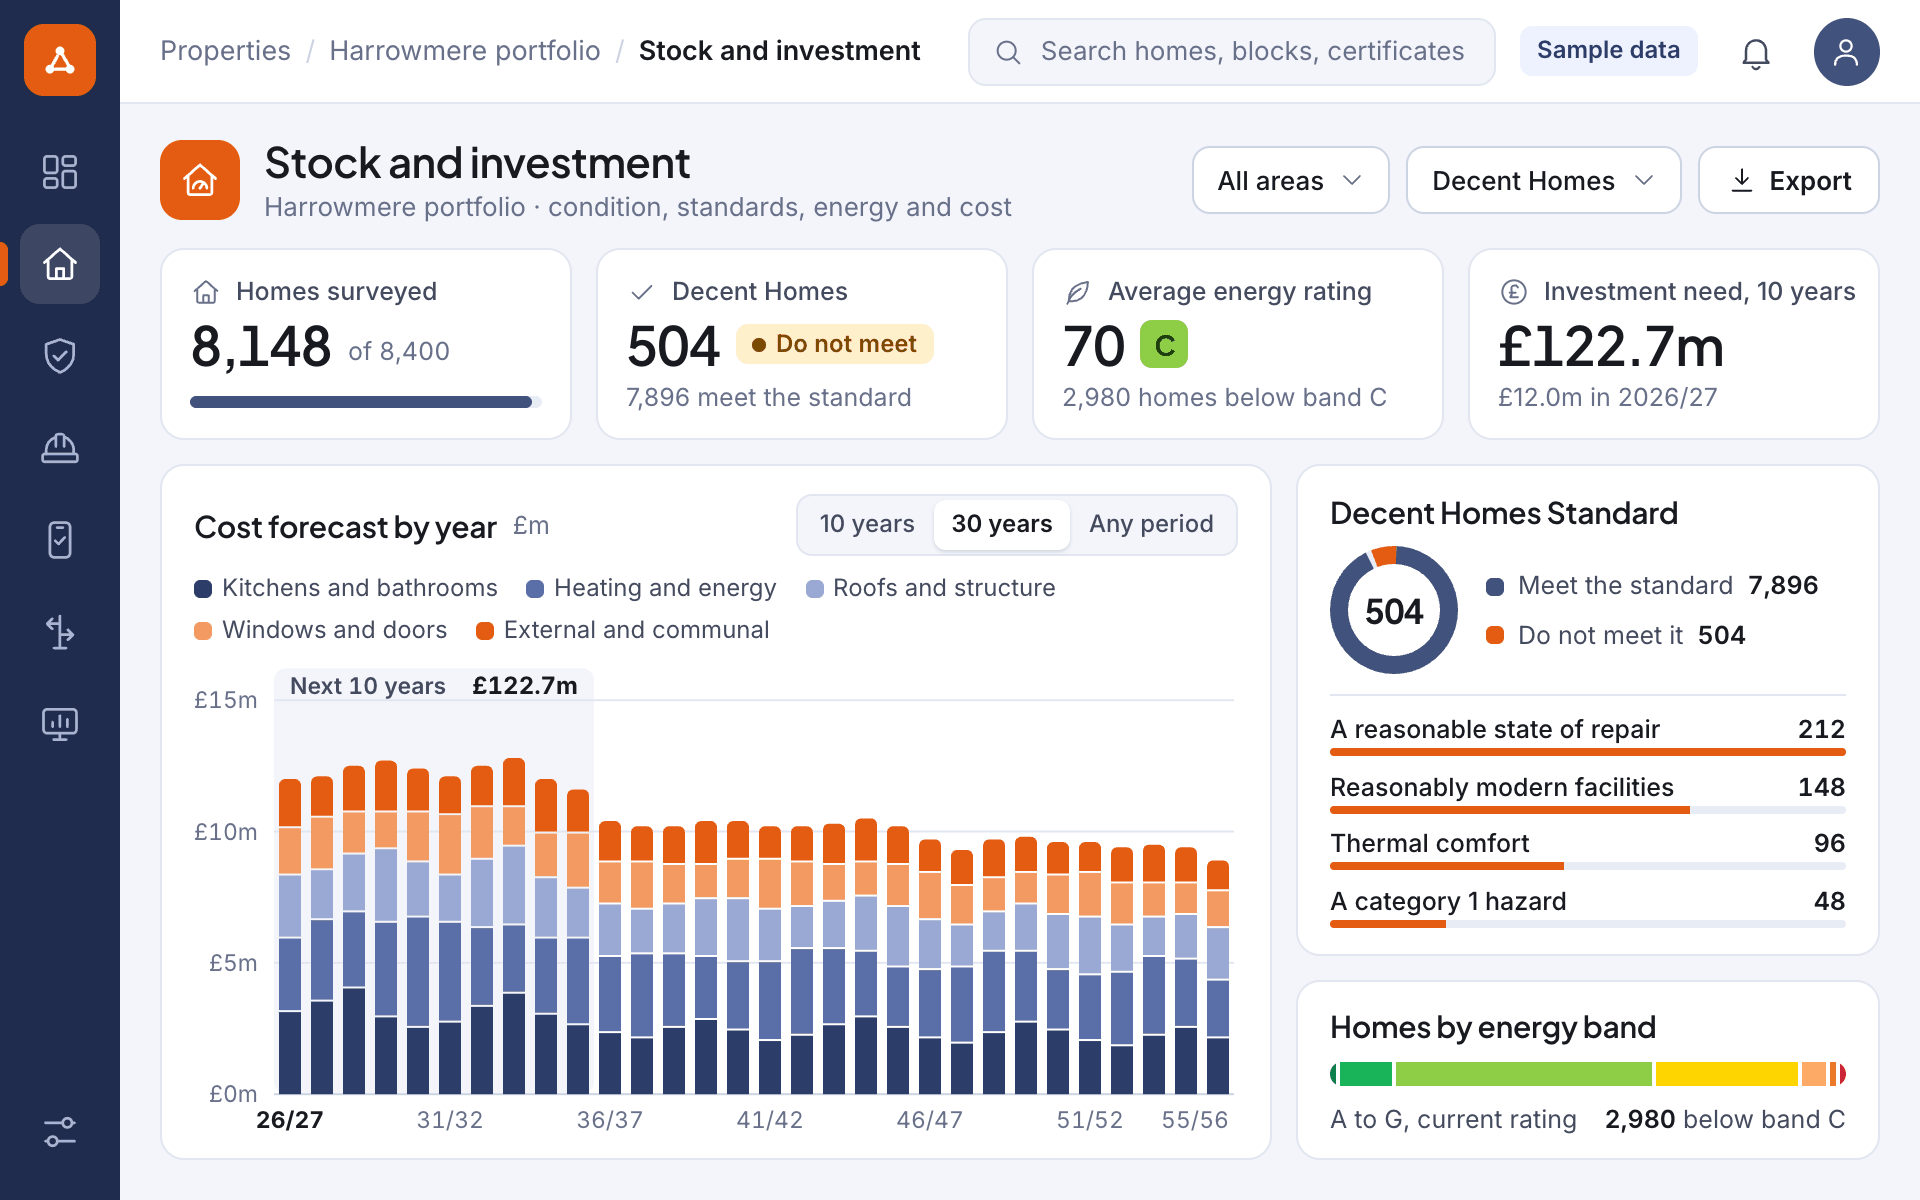Focus the search homes, blocks, certificates field
The height and width of the screenshot is (1200, 1920).
point(1232,52)
